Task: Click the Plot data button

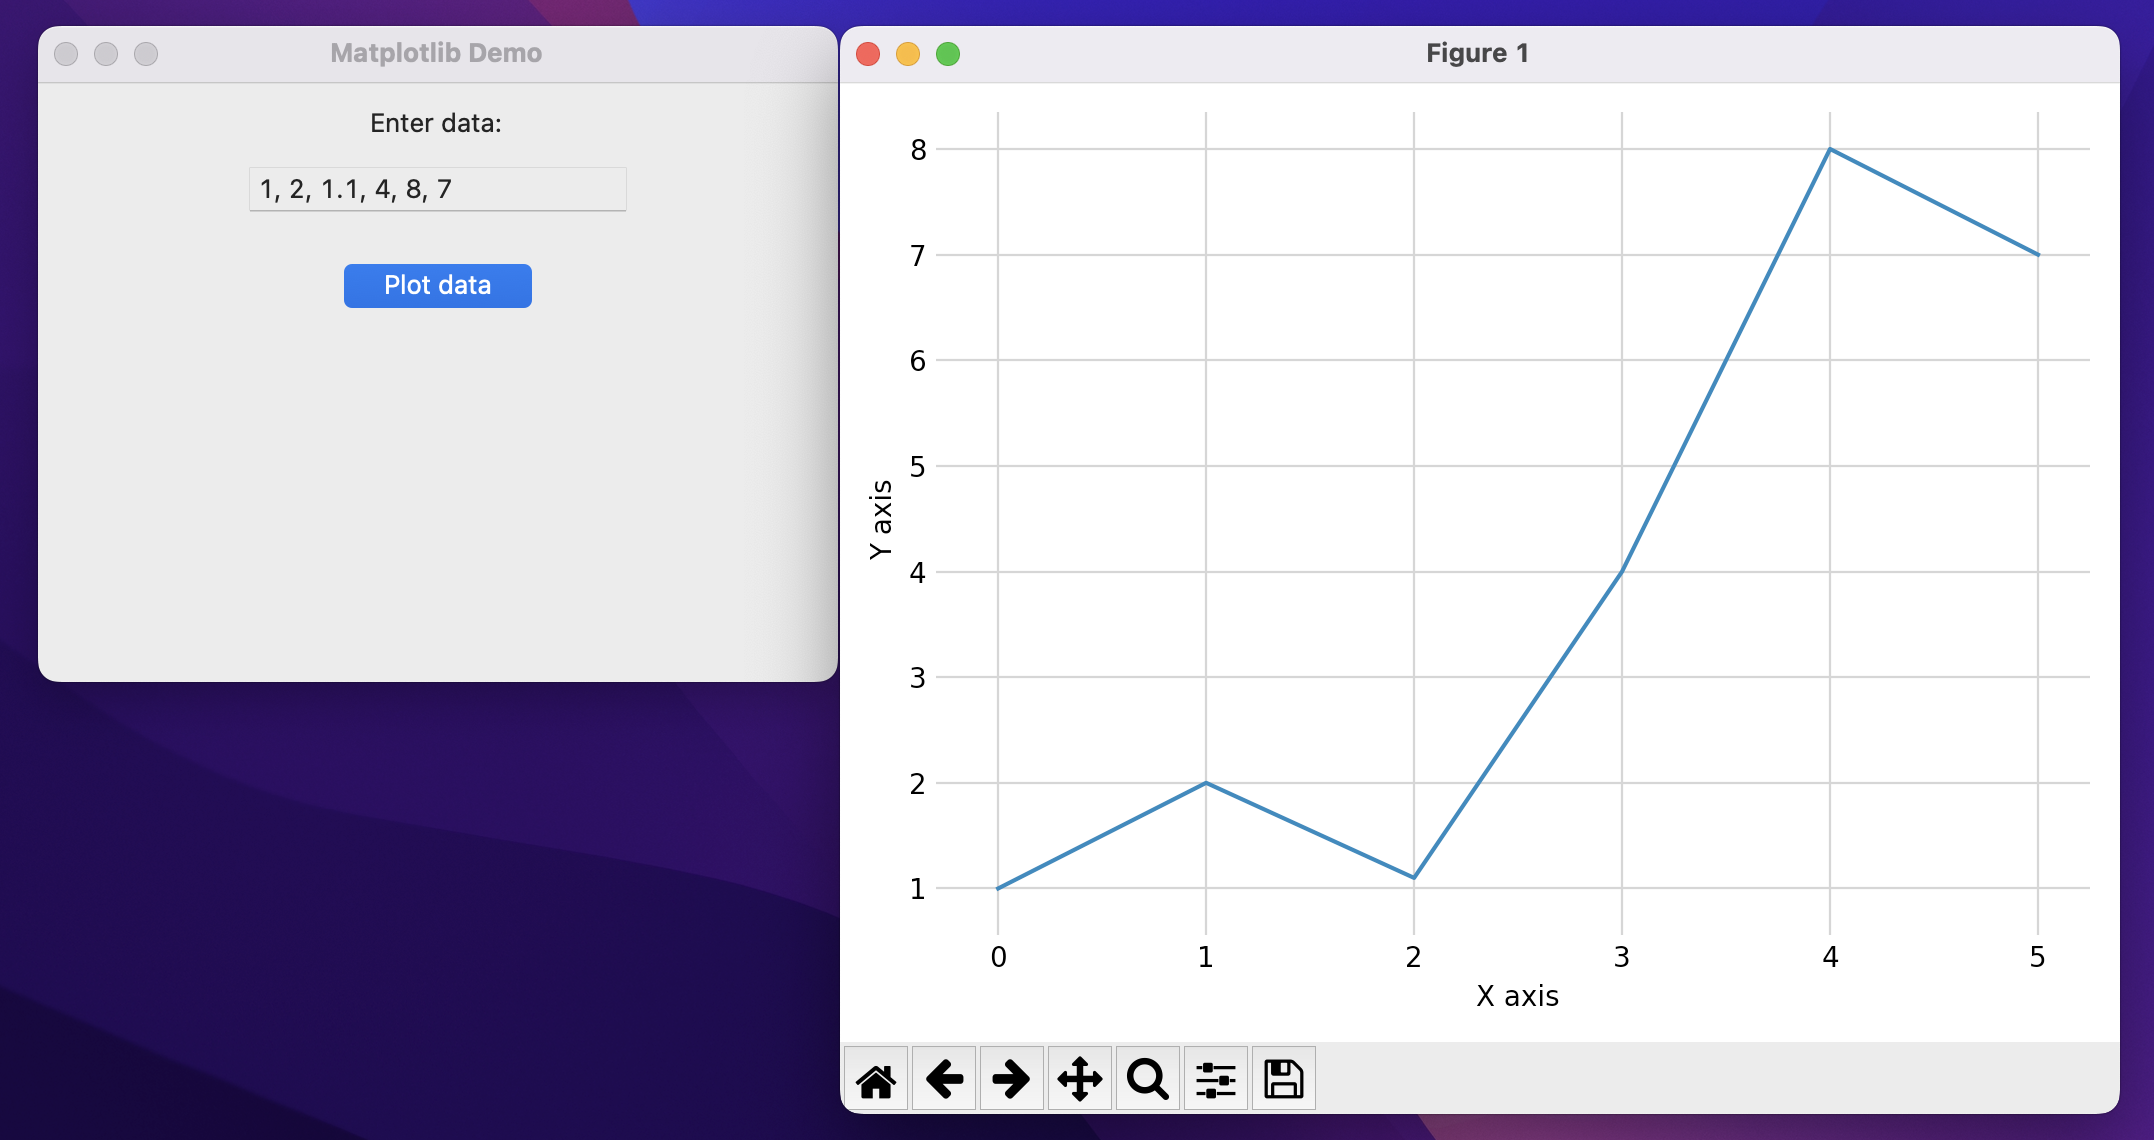Action: [438, 286]
